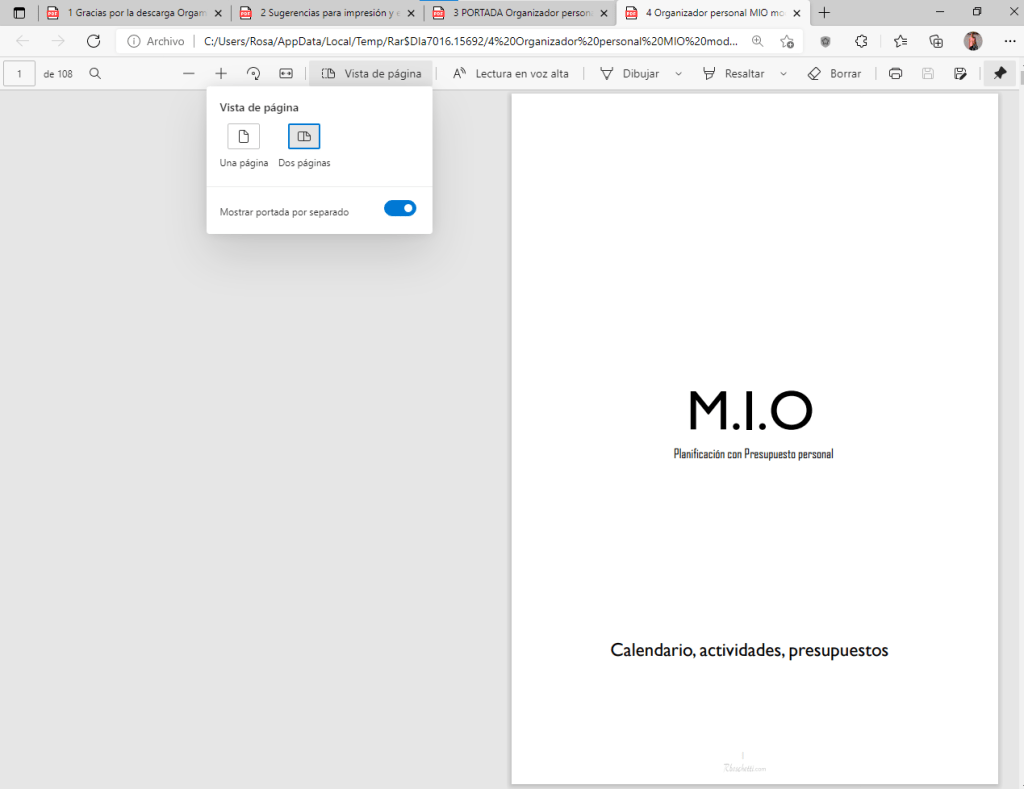This screenshot has height=789, width=1024.
Task: Click the Lectura en voz alta button
Action: [511, 74]
